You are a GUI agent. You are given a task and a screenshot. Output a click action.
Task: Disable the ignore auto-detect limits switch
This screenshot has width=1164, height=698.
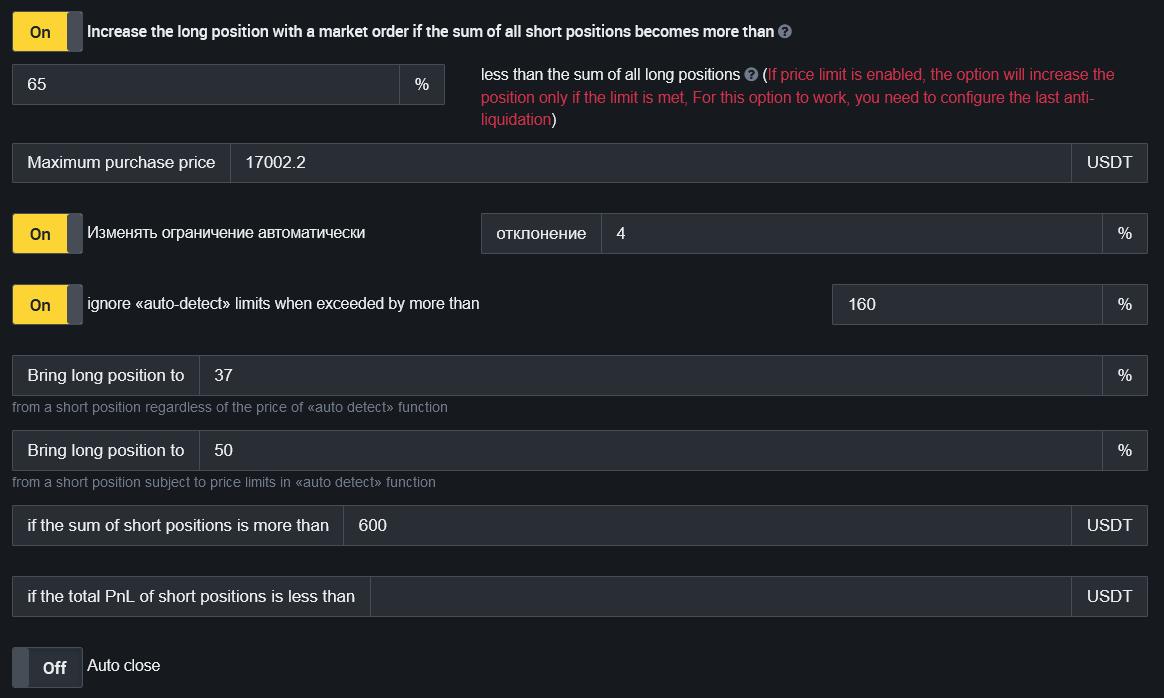pyautogui.click(x=47, y=305)
